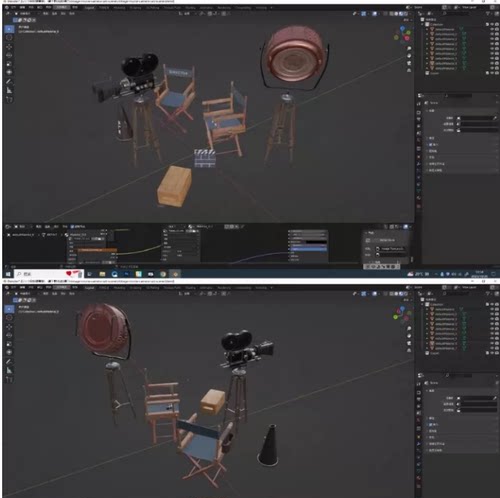This screenshot has width=500, height=498.
Task: Select the Scale tool in top Blender window
Action: [9, 64]
